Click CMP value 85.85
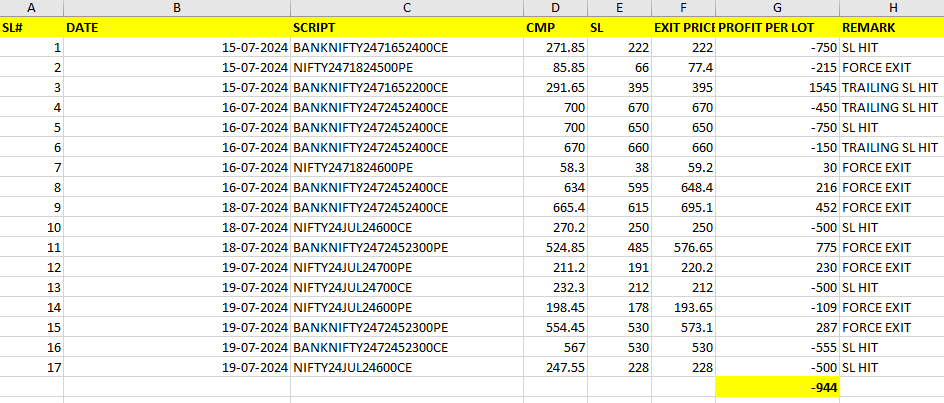Screen dimensions: 944x403 coord(555,67)
